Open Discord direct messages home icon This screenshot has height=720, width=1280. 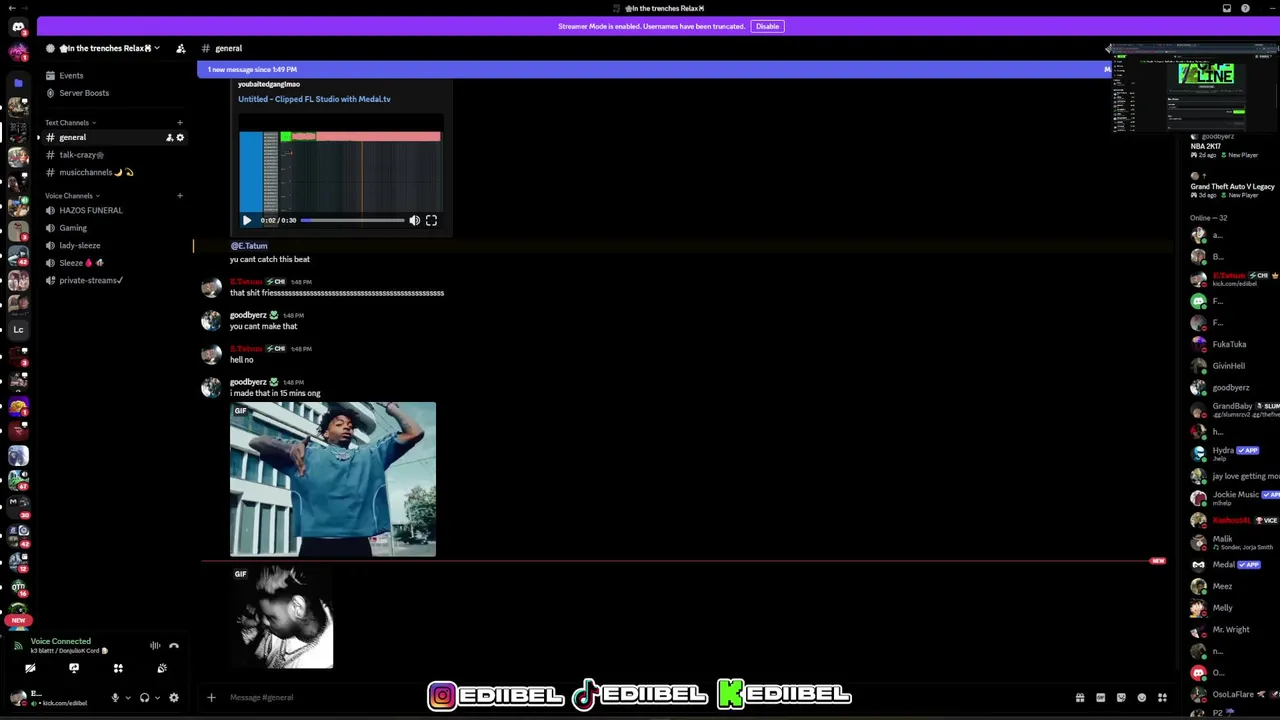tap(18, 27)
